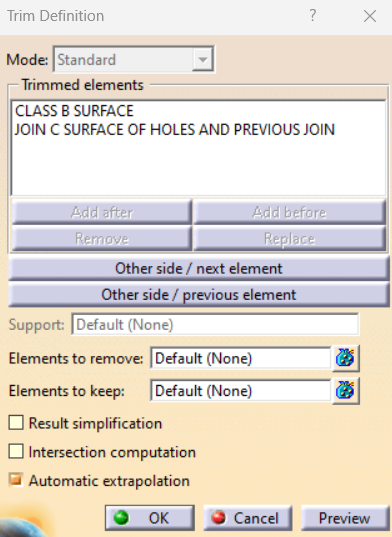
Task: Enable Result simplification checkbox
Action: [x=16, y=423]
